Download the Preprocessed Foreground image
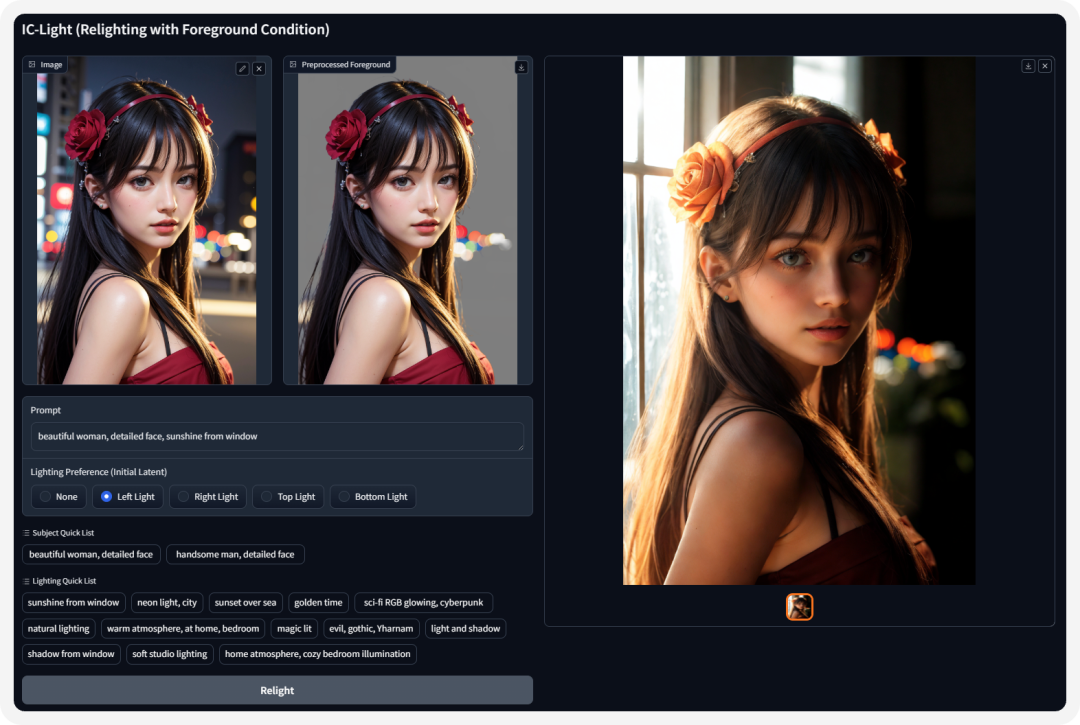 pos(521,67)
